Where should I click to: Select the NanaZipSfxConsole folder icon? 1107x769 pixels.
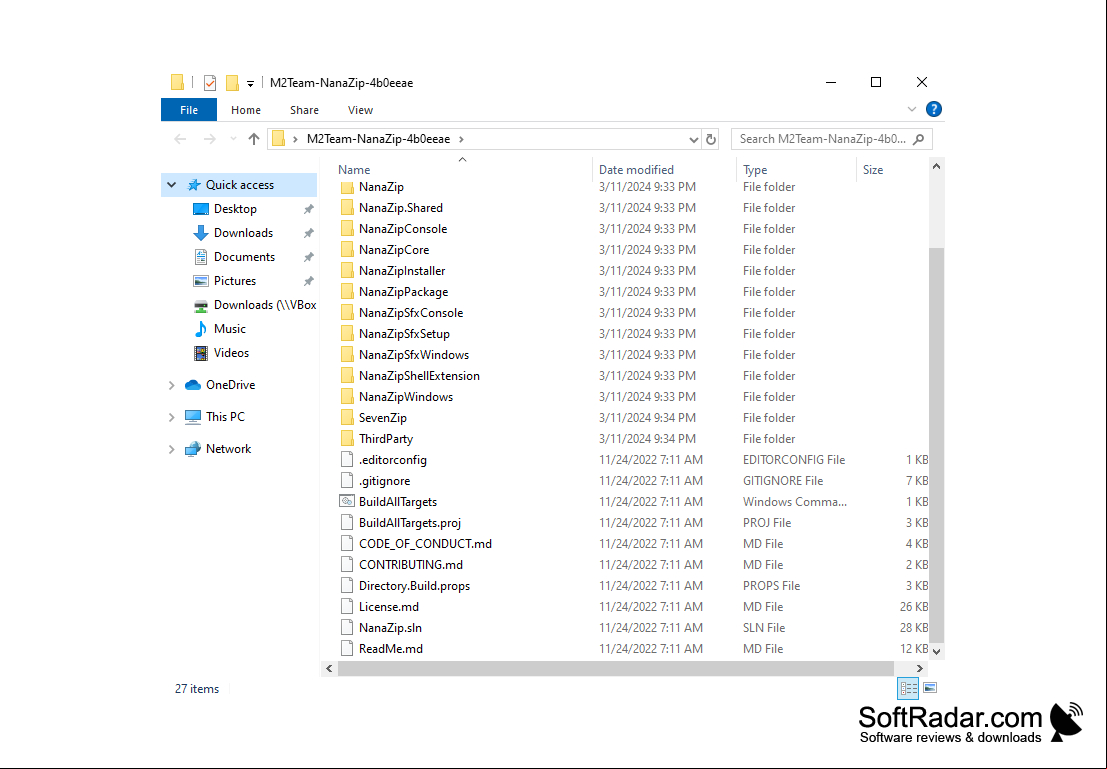point(347,313)
